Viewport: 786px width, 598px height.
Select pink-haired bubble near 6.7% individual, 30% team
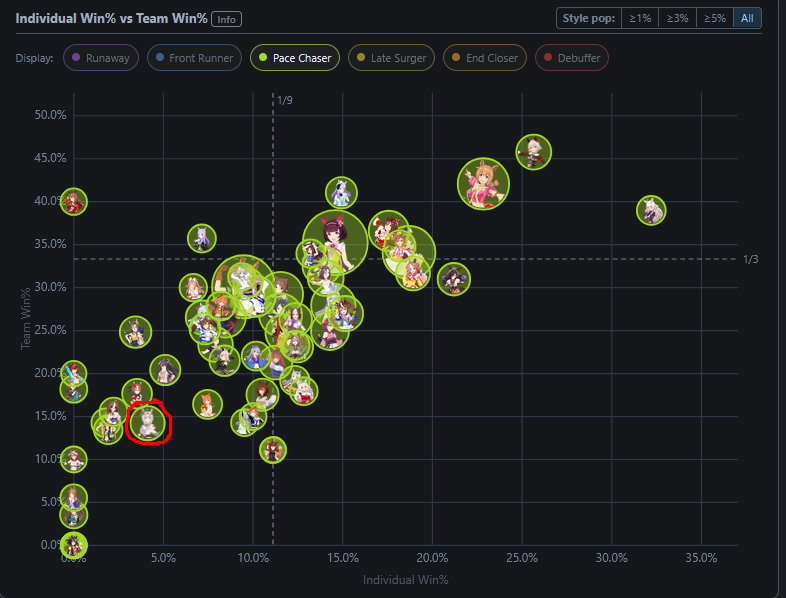click(x=193, y=288)
